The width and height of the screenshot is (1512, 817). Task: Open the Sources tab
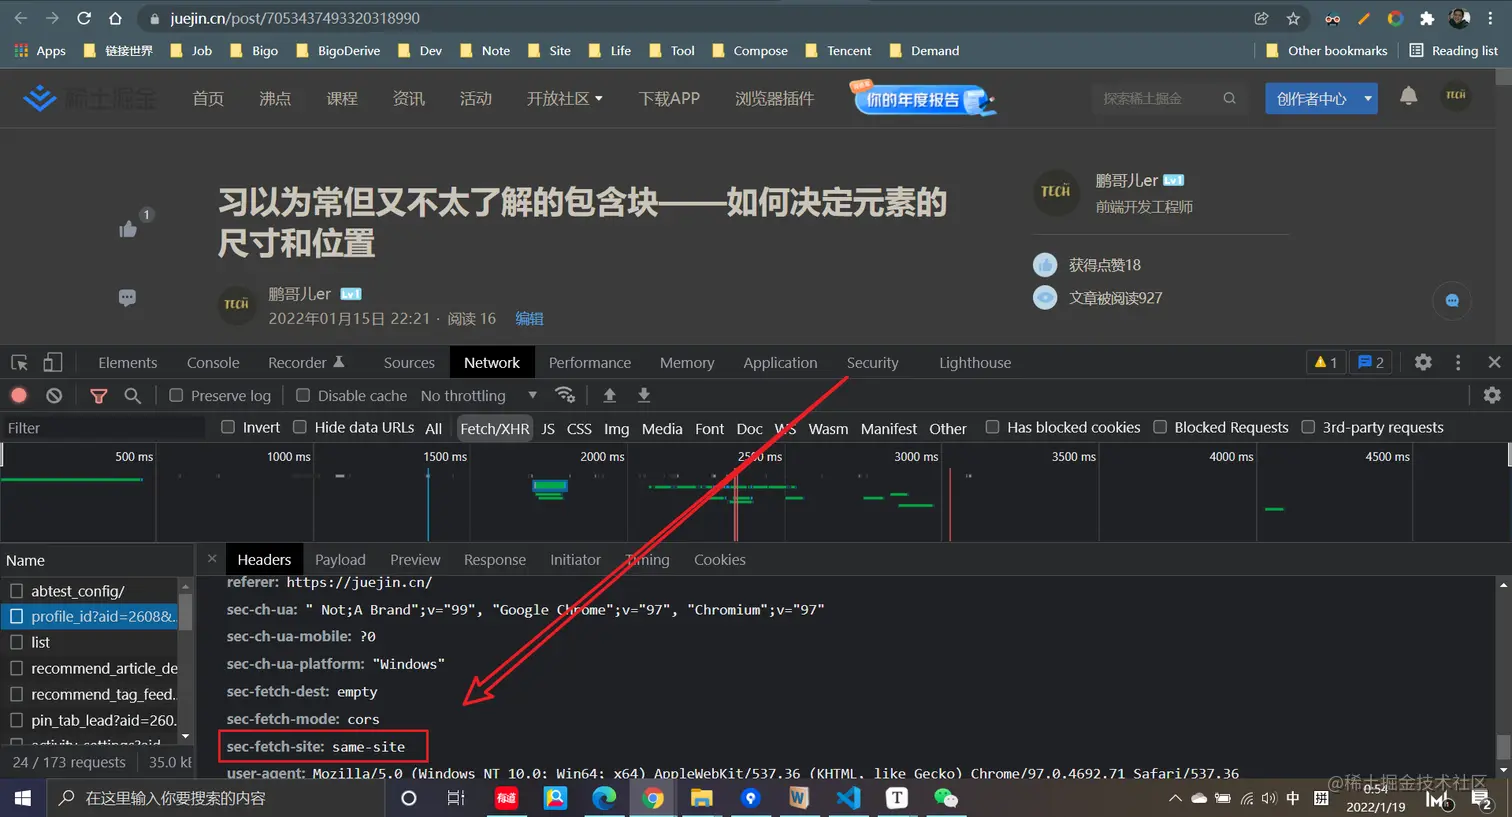tap(409, 363)
